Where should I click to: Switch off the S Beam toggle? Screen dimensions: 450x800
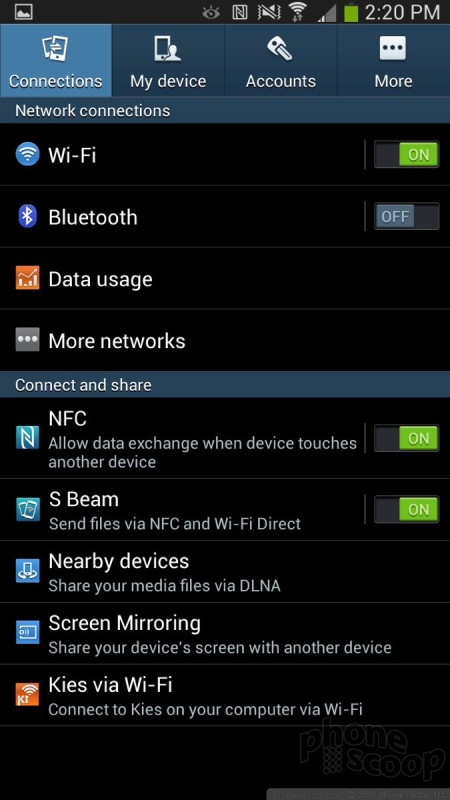pyautogui.click(x=406, y=509)
